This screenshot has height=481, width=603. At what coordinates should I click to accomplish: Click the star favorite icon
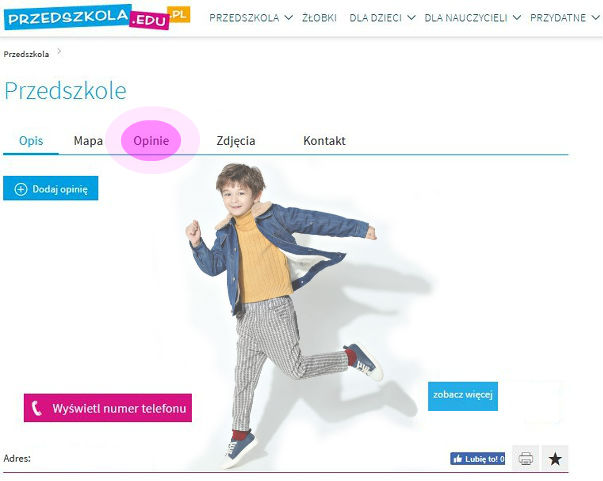pos(555,458)
